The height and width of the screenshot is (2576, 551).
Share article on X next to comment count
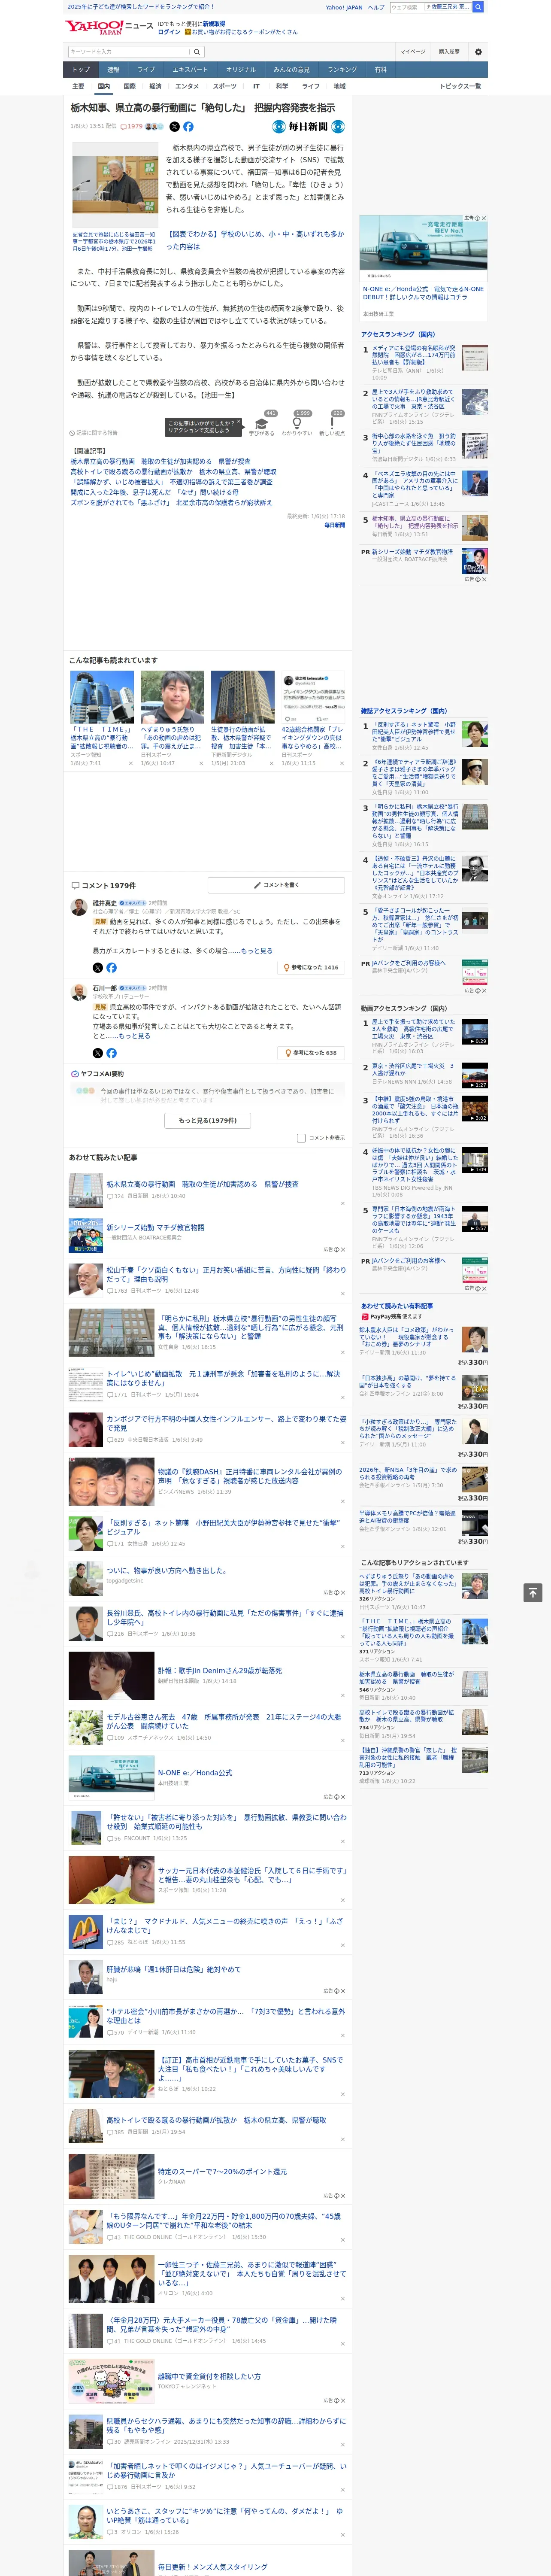[174, 127]
